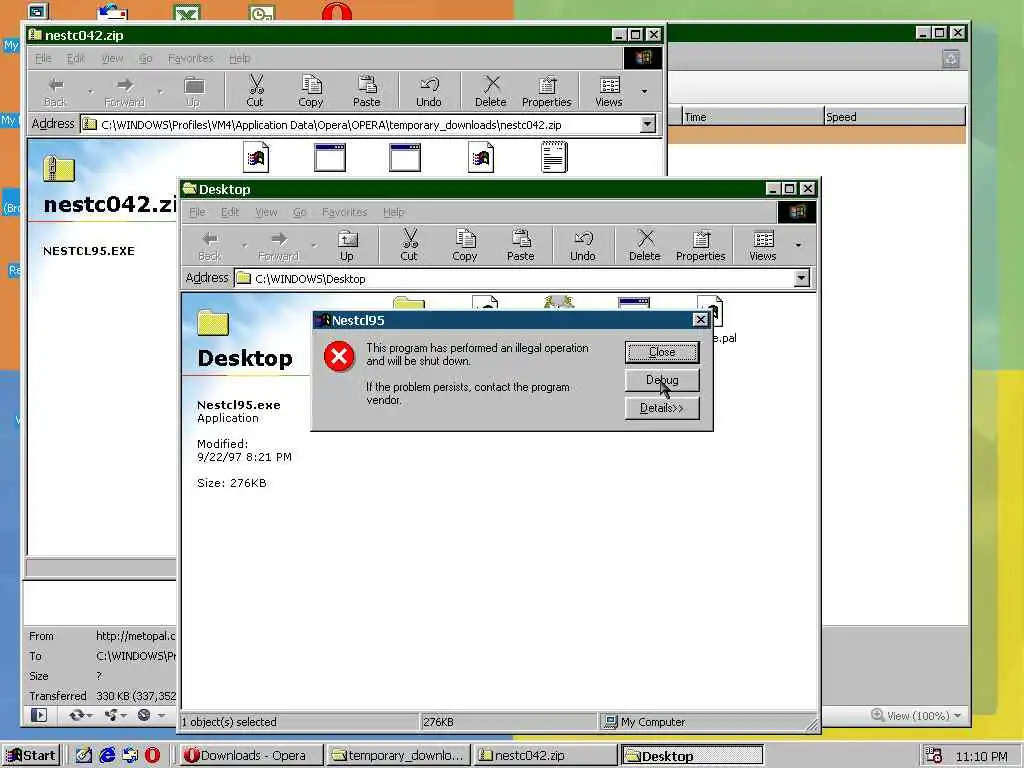
Task: Open Edit menu in Desktop window
Action: click(x=230, y=212)
